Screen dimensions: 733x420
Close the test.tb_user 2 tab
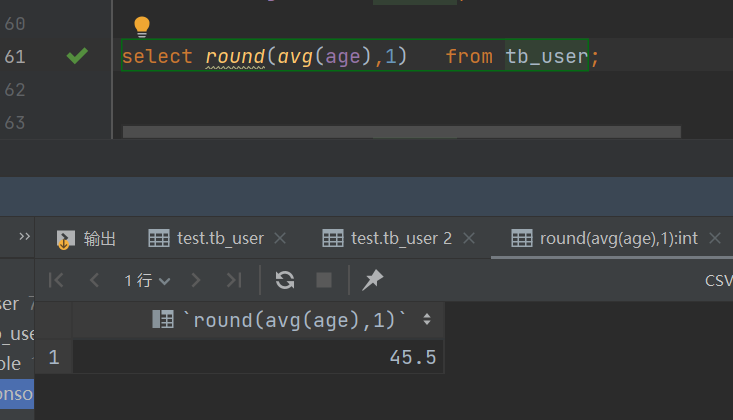[469, 238]
